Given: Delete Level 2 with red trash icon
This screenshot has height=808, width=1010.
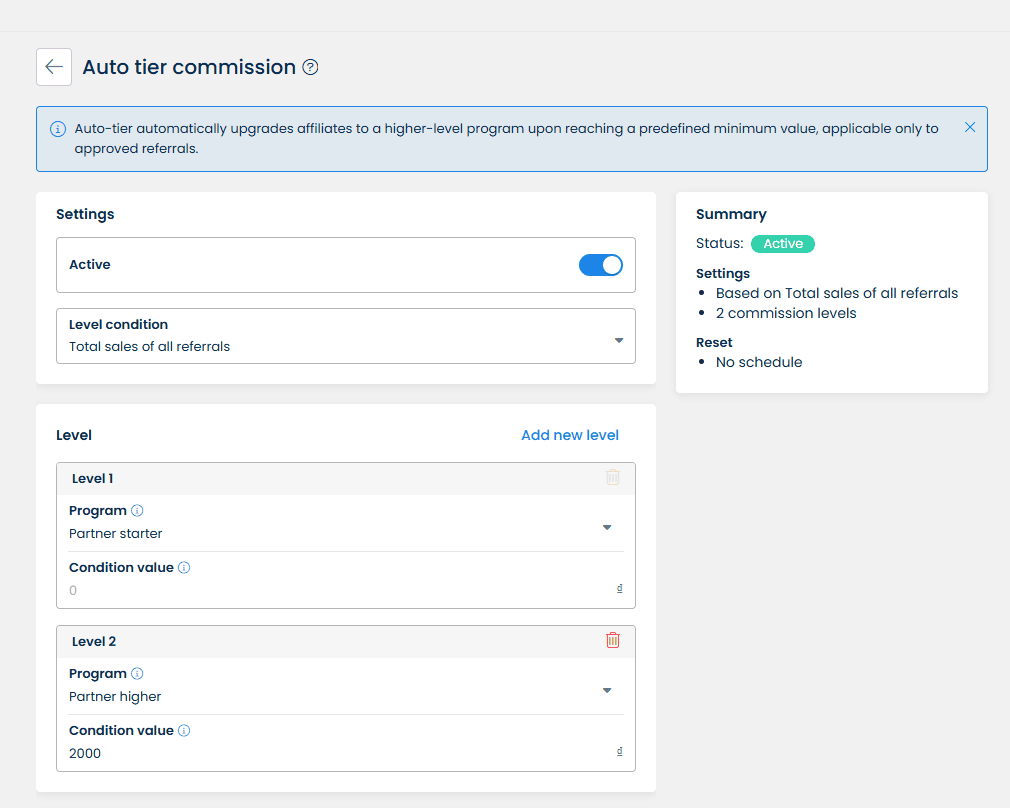Looking at the screenshot, I should [612, 640].
